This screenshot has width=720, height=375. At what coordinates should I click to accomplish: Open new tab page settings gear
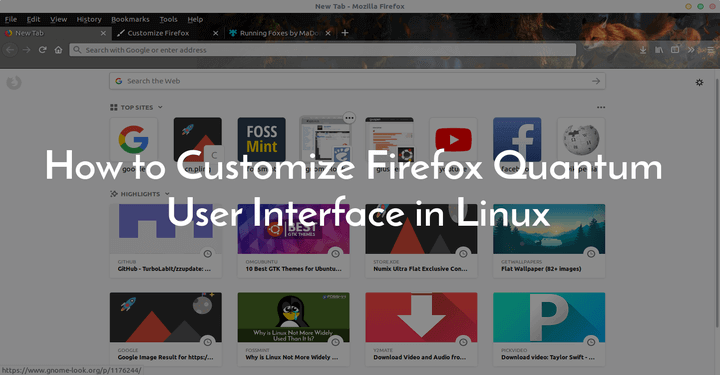(699, 83)
